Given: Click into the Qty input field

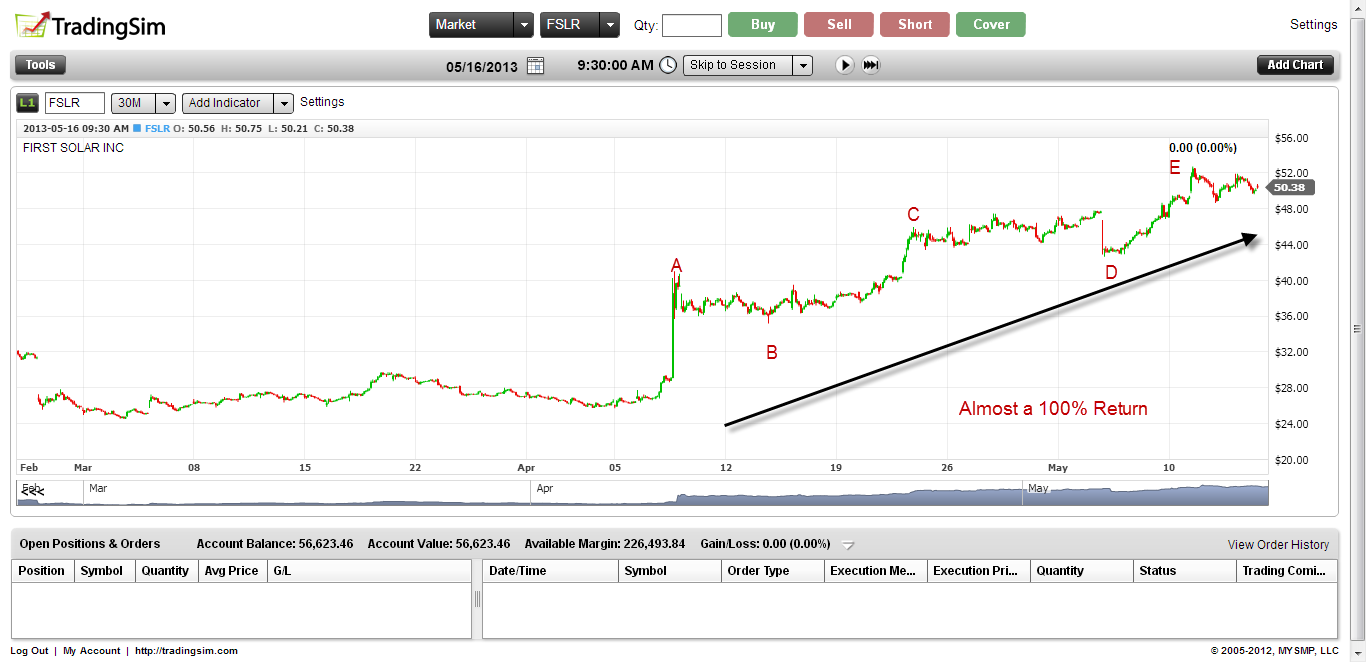Looking at the screenshot, I should tap(691, 25).
